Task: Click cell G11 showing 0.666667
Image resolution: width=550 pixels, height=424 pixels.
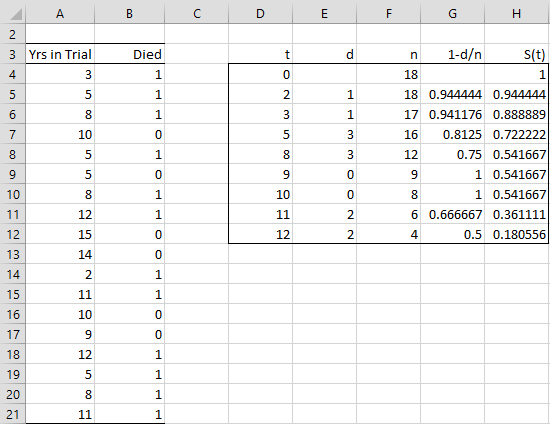Action: (452, 214)
